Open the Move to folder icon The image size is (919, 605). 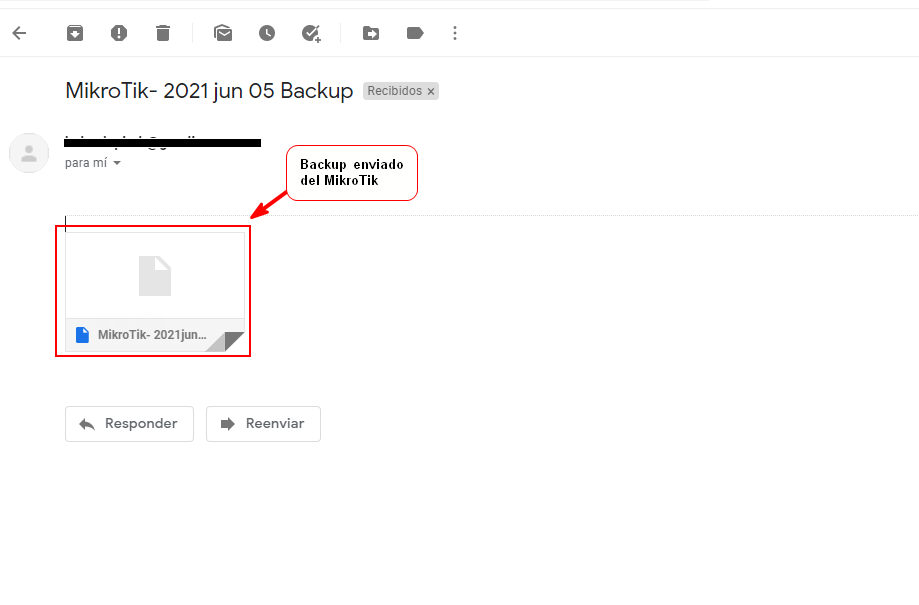point(371,33)
